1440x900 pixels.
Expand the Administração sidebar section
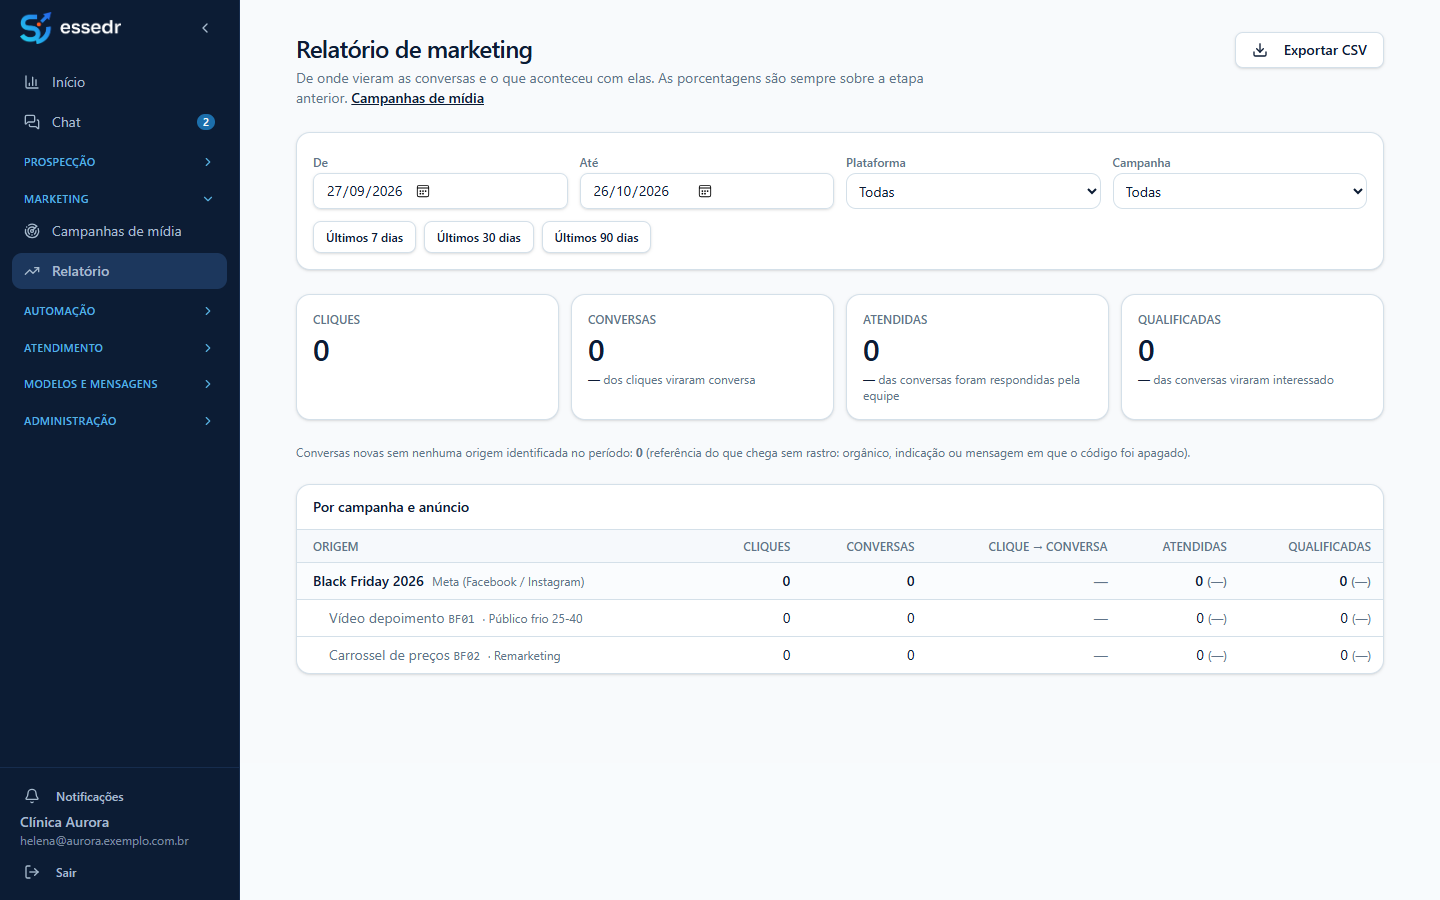[x=120, y=421]
